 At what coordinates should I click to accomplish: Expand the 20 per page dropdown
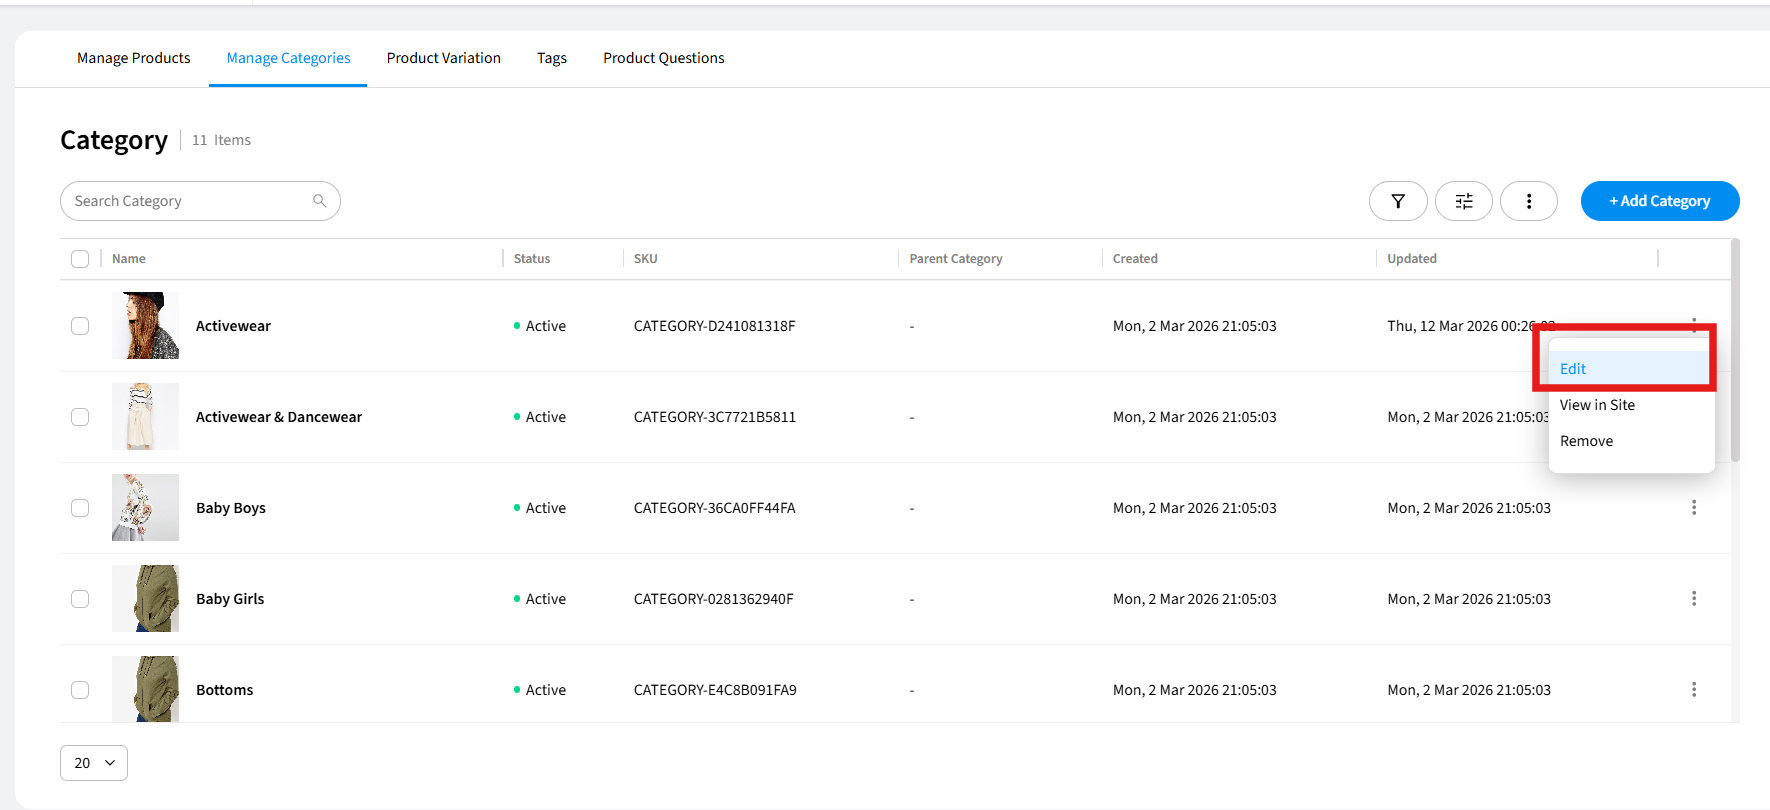coord(94,763)
